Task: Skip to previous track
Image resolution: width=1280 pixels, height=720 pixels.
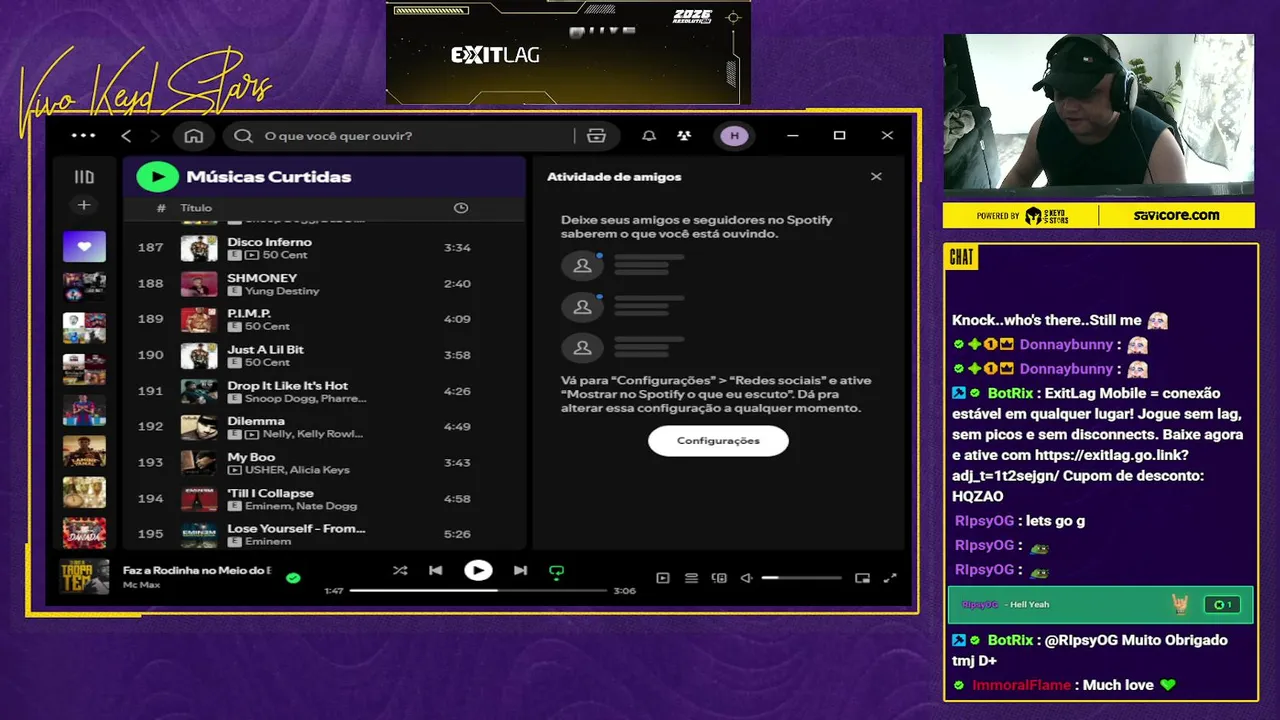Action: [435, 571]
